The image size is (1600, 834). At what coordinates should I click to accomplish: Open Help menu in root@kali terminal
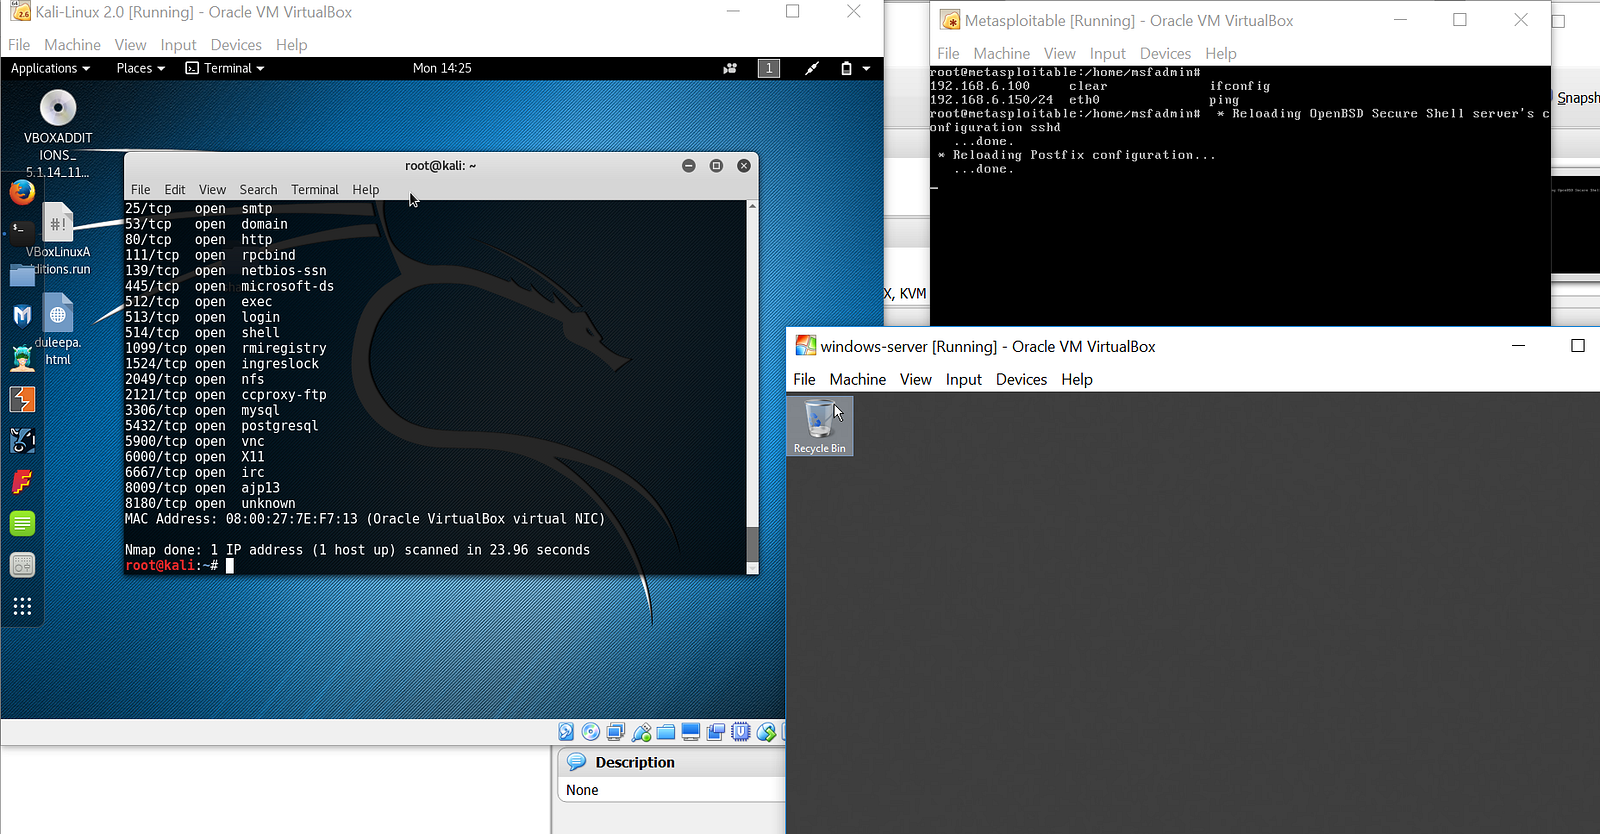366,189
